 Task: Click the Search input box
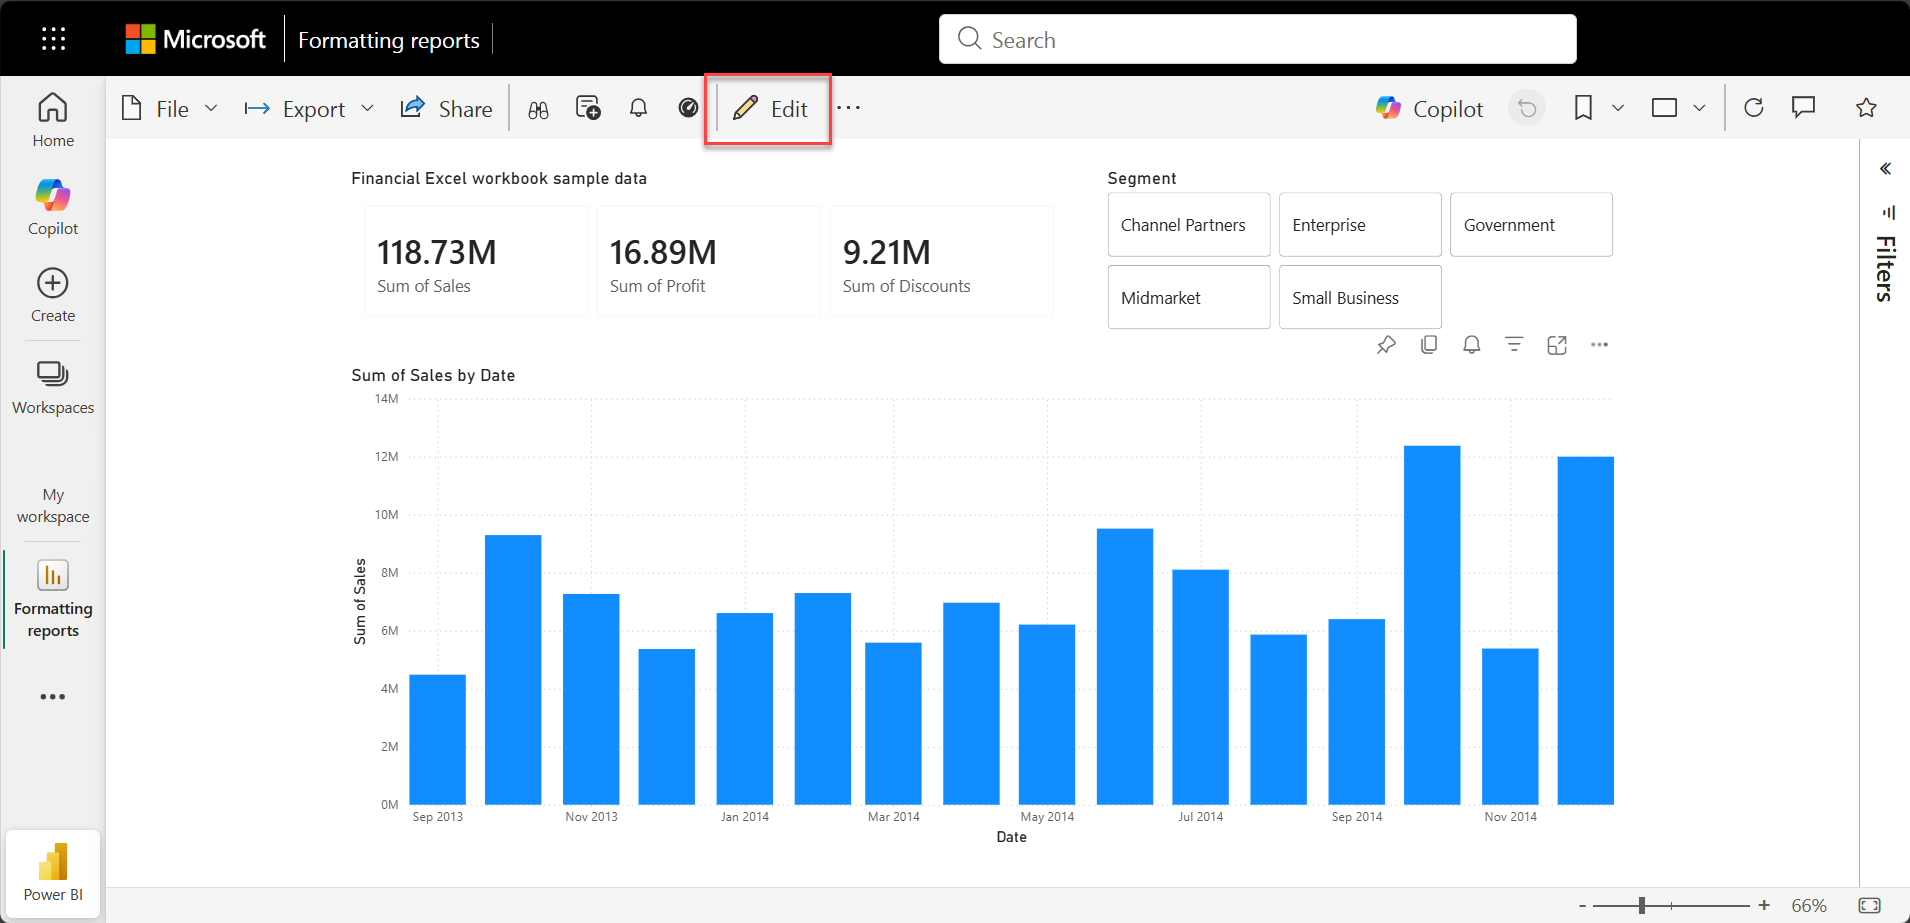tap(1257, 40)
